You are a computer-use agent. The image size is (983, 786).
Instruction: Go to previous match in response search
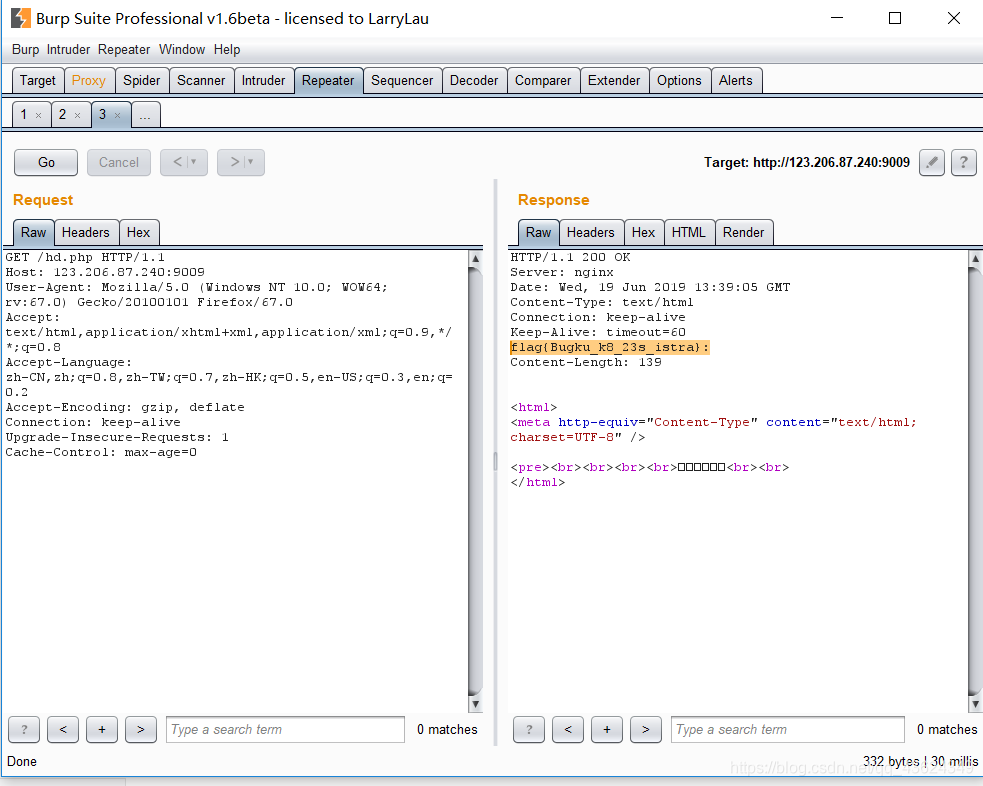click(x=568, y=730)
